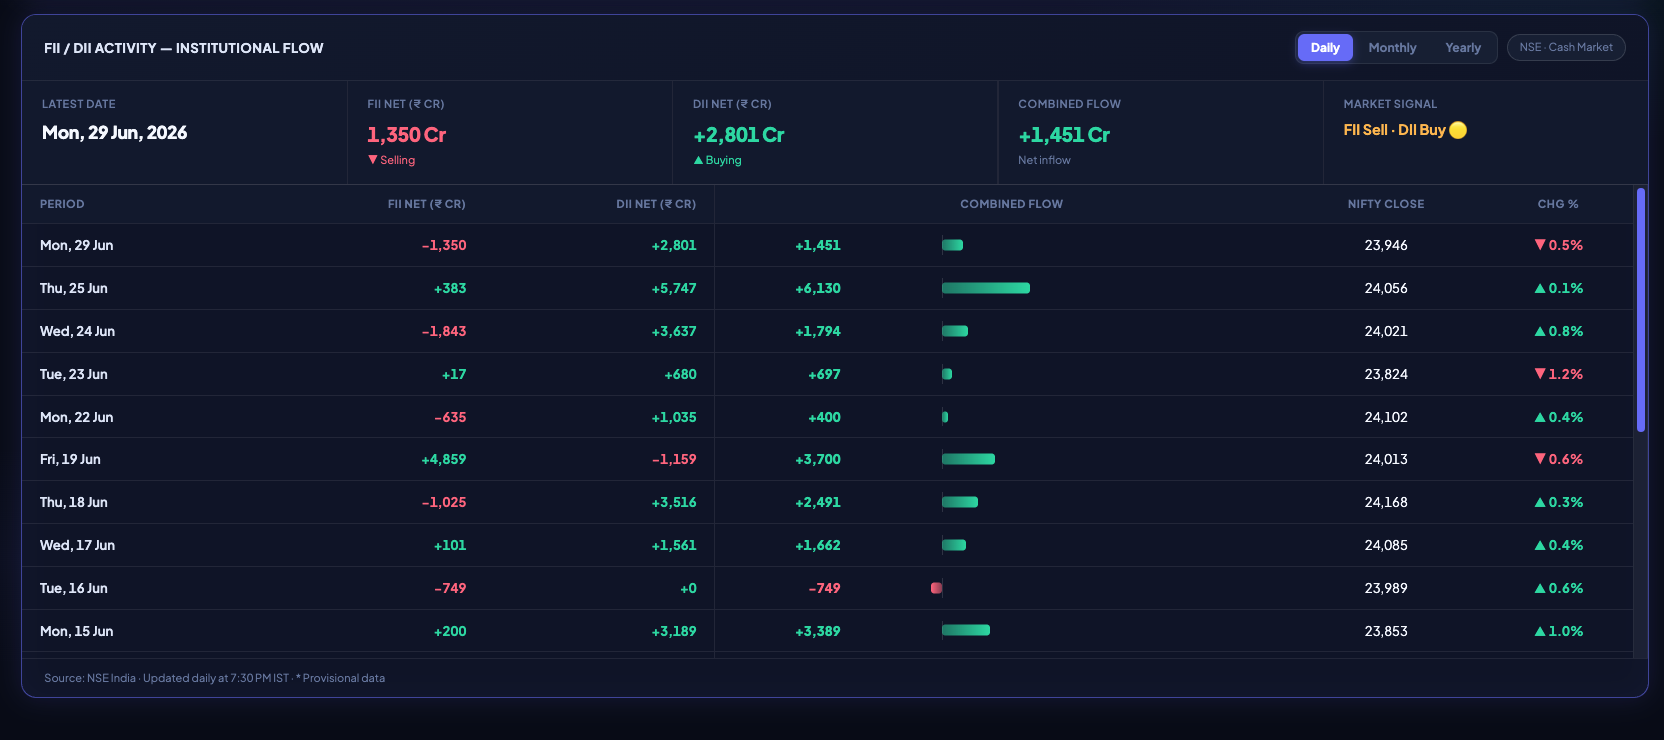1664x740 pixels.
Task: Click the COMBINED FLOW column header in the table
Action: click(x=1012, y=204)
